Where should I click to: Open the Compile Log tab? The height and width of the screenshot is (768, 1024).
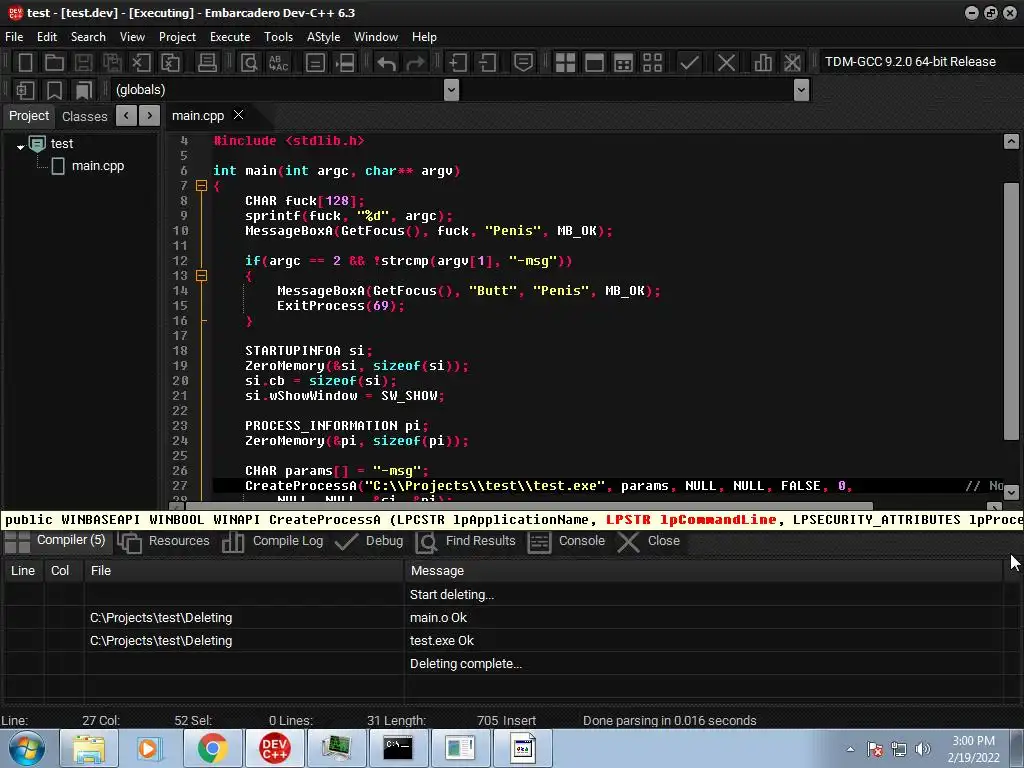[x=273, y=541]
